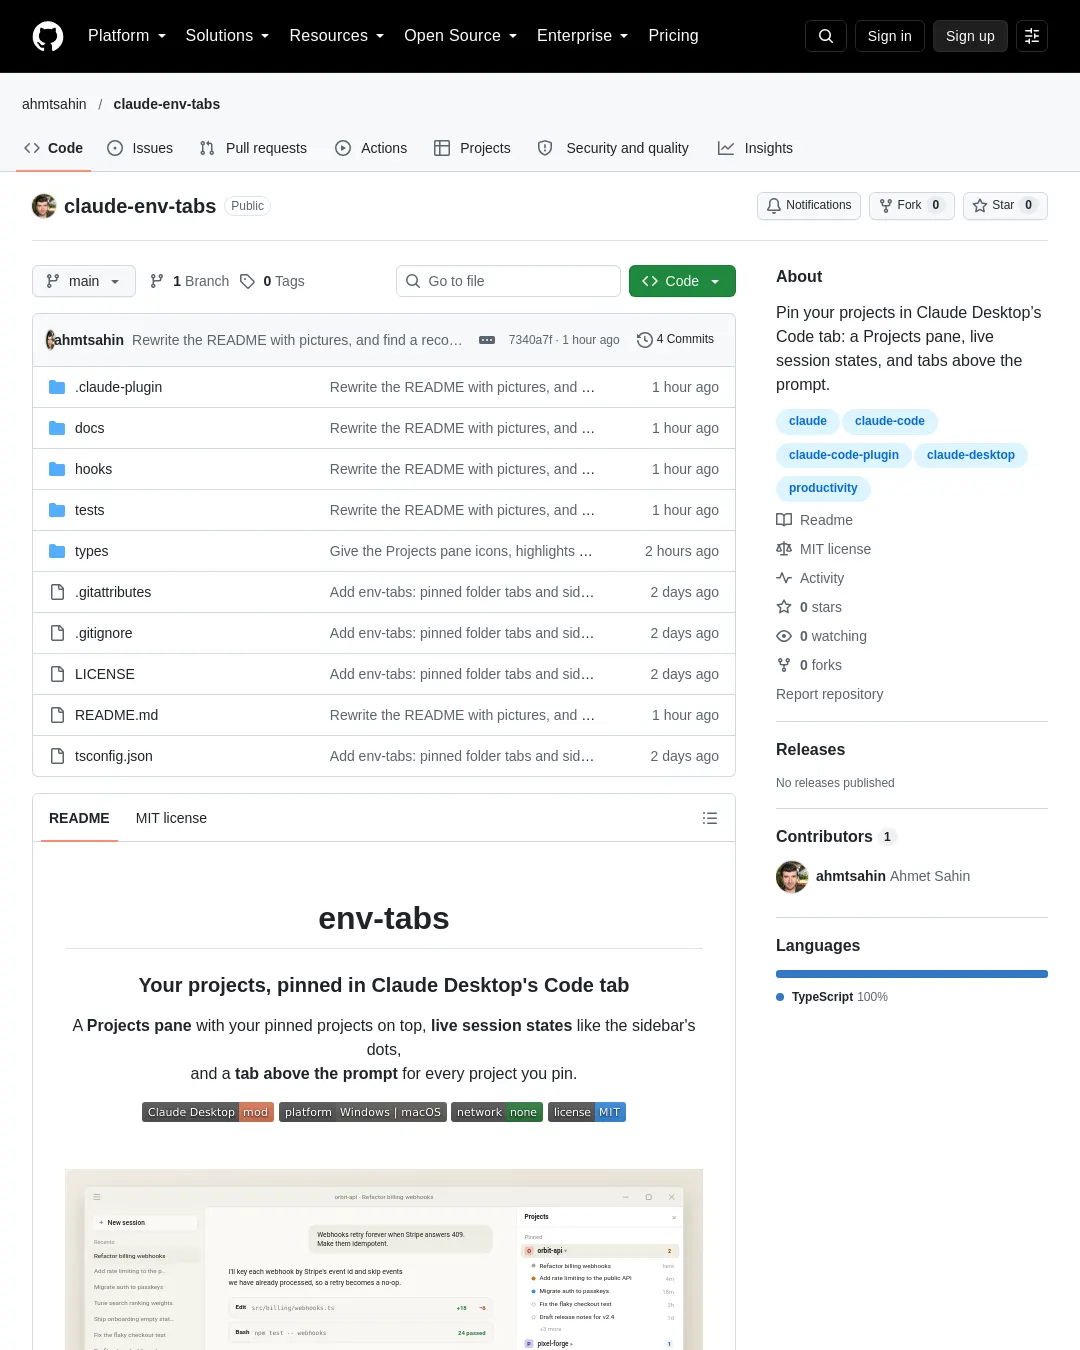Expand the Enterprise menu
Image resolution: width=1080 pixels, height=1350 pixels.
pos(583,36)
